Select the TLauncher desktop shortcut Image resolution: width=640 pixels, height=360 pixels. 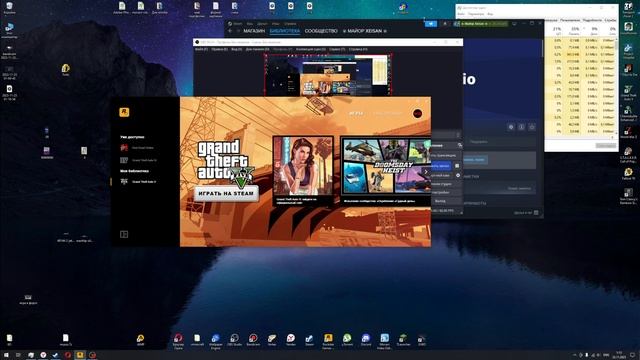tap(403, 340)
